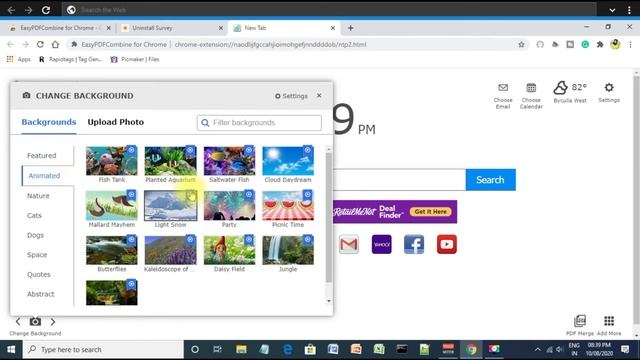Image resolution: width=640 pixels, height=360 pixels.
Task: Open the Apps bookmarks shortcut
Action: coord(19,59)
